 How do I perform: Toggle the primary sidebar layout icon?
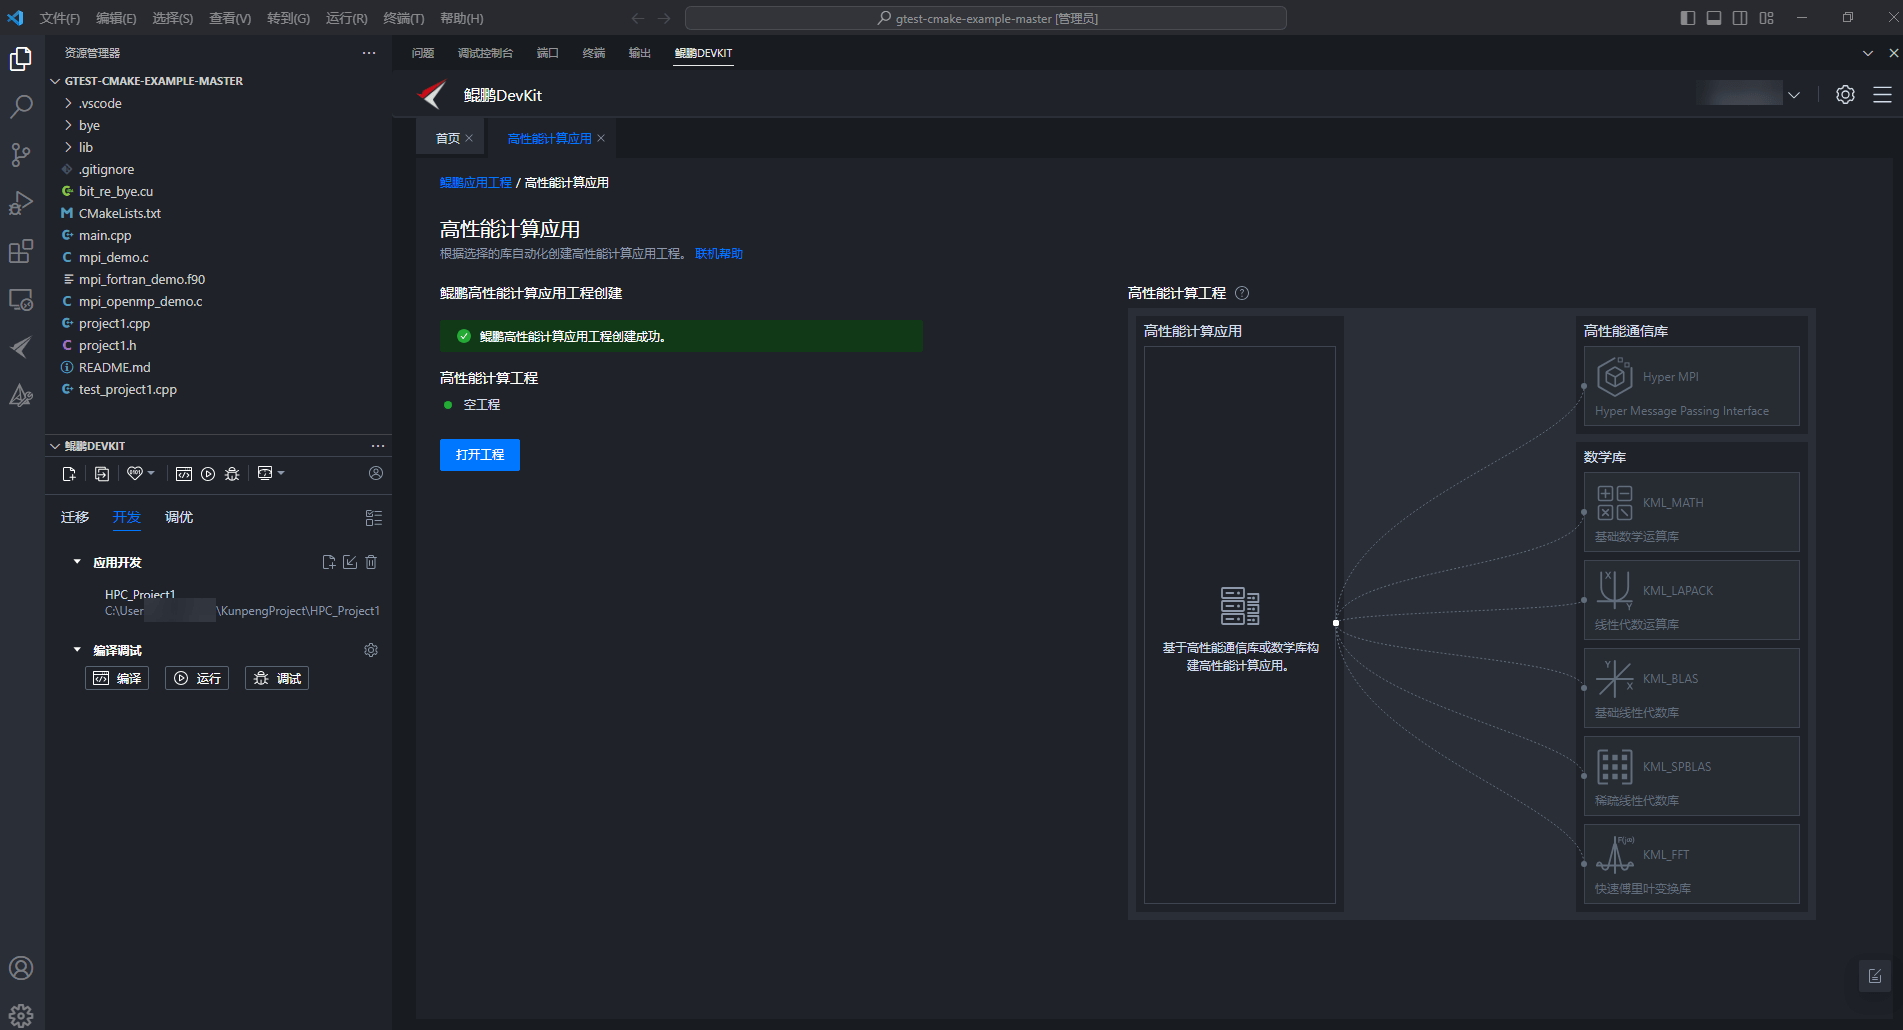[x=1688, y=18]
